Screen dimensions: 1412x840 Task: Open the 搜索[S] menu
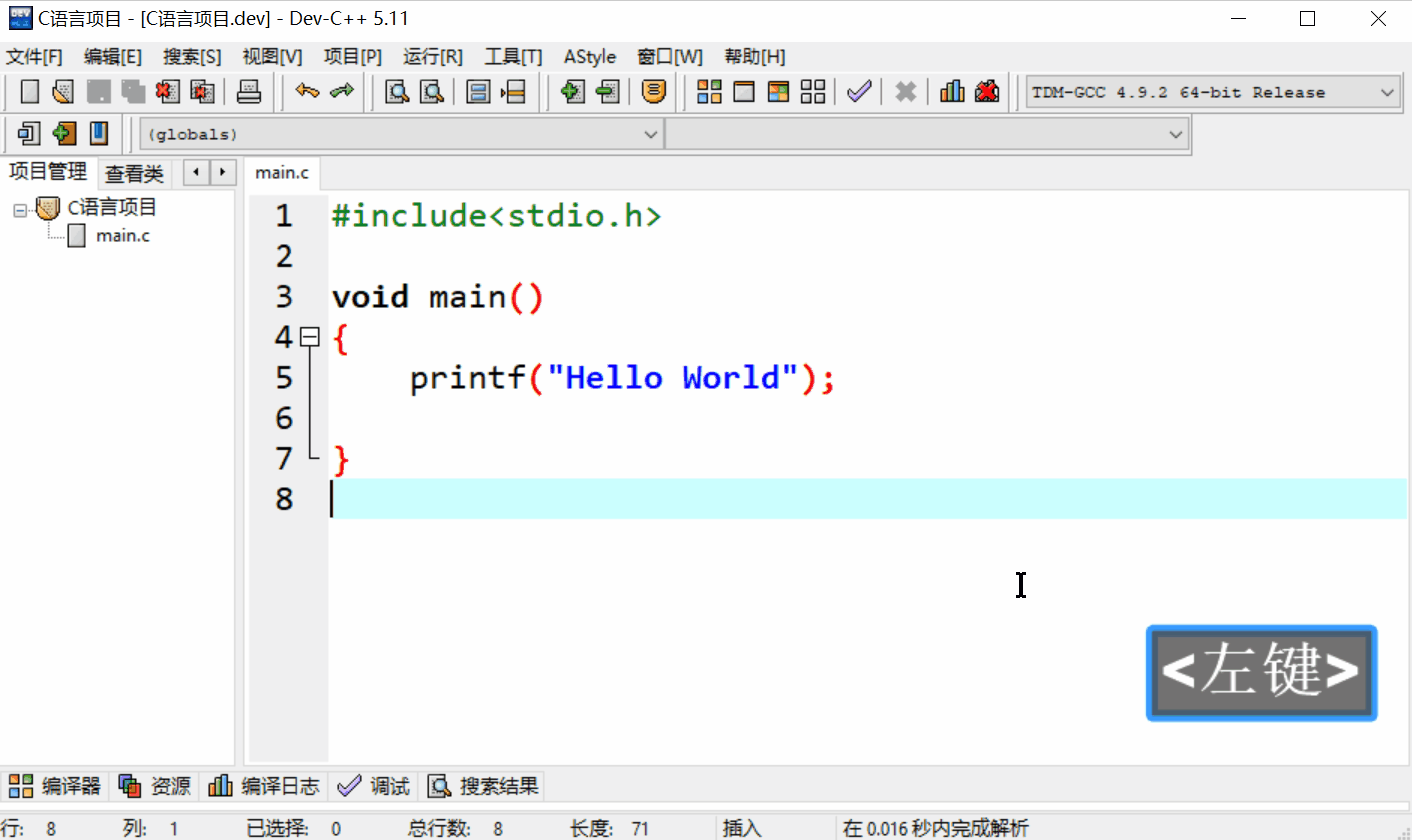pyautogui.click(x=192, y=57)
